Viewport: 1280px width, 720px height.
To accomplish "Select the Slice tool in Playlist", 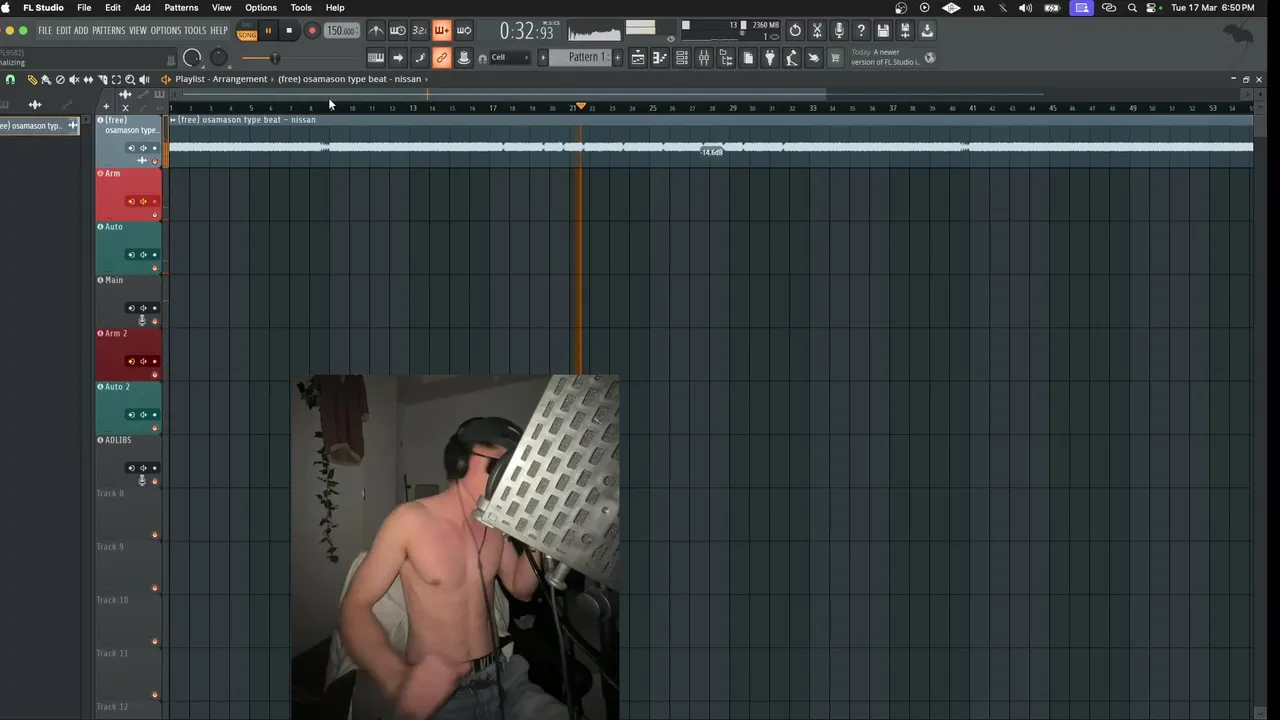I will click(x=103, y=79).
